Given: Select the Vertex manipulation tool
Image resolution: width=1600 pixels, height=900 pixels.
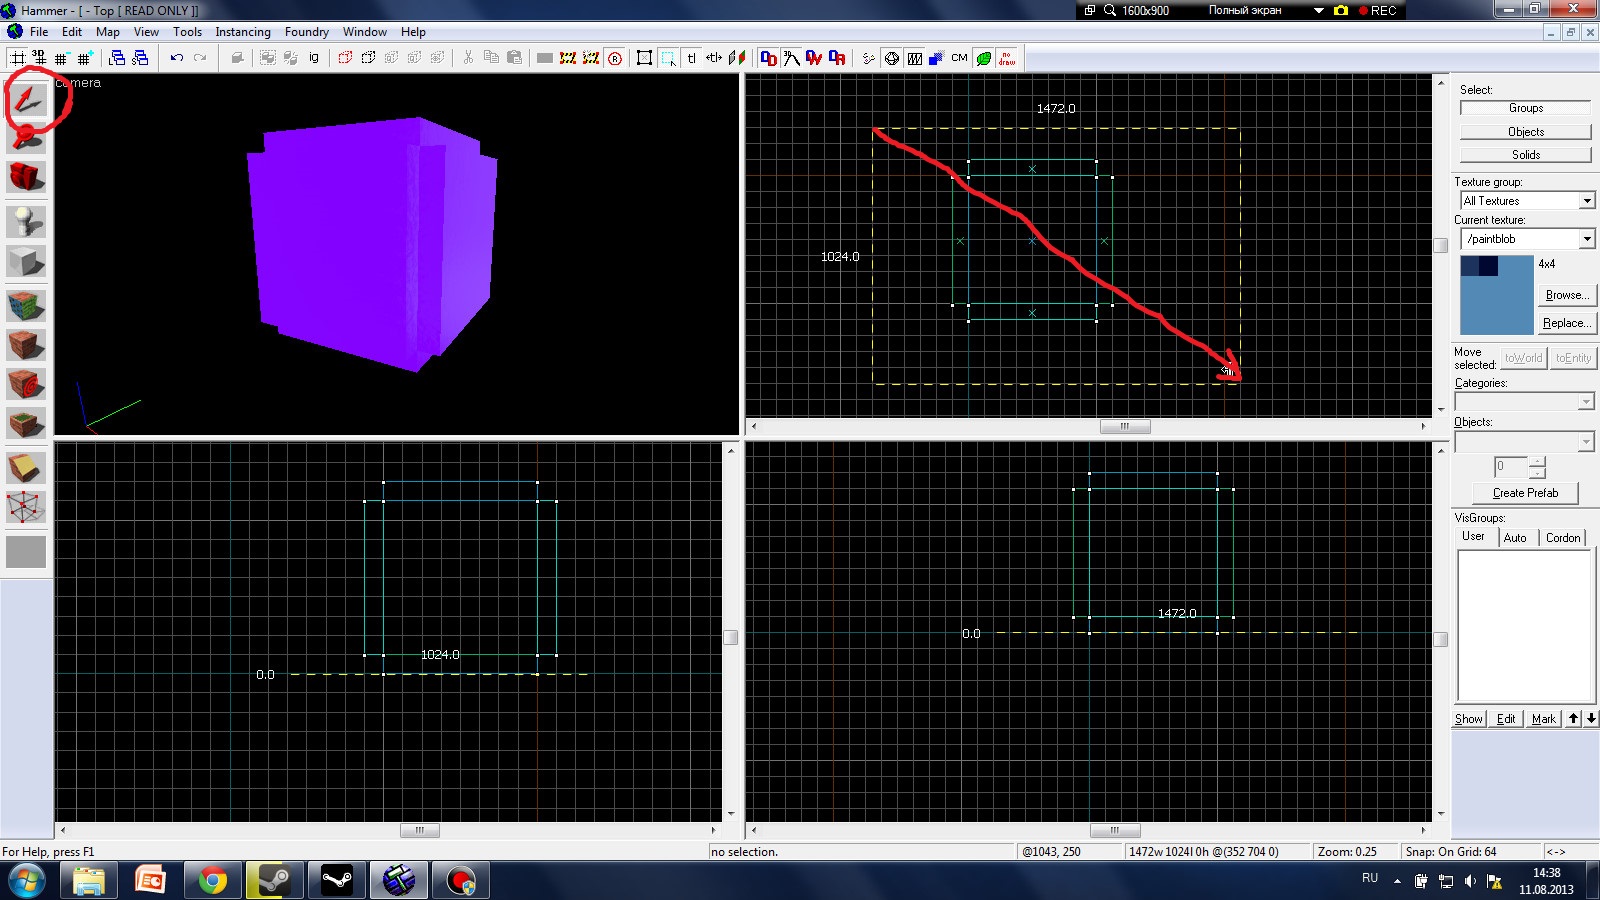Looking at the screenshot, I should pos(26,506).
